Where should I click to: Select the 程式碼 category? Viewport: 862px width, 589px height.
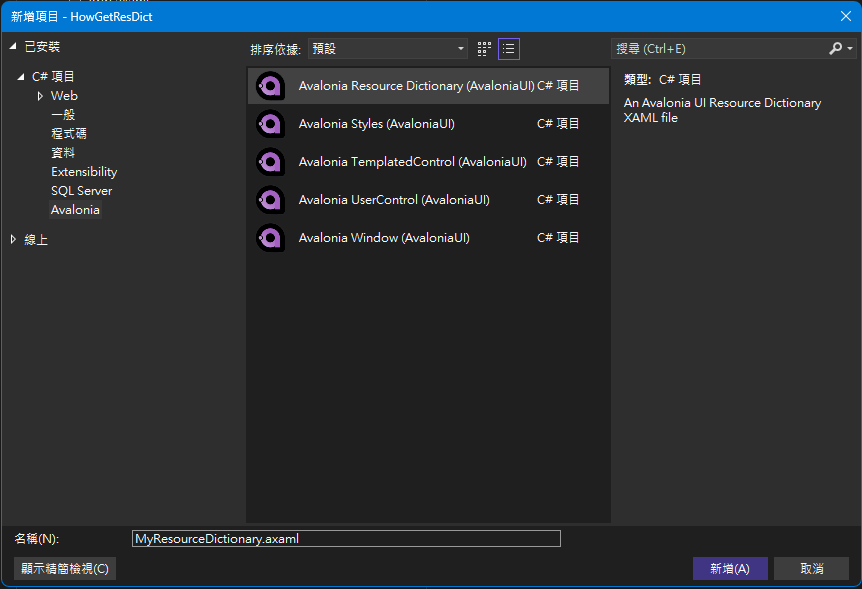pos(69,134)
